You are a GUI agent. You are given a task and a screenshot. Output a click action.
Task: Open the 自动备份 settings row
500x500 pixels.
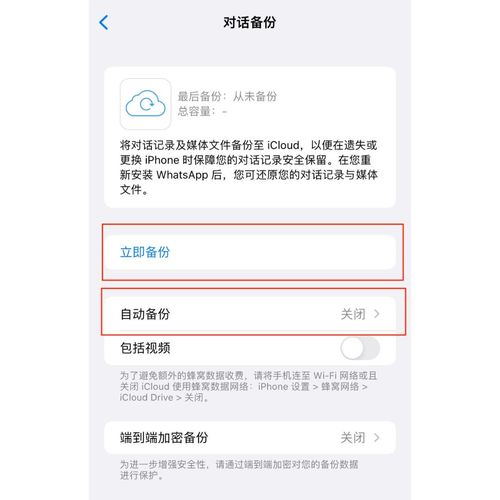coord(250,314)
